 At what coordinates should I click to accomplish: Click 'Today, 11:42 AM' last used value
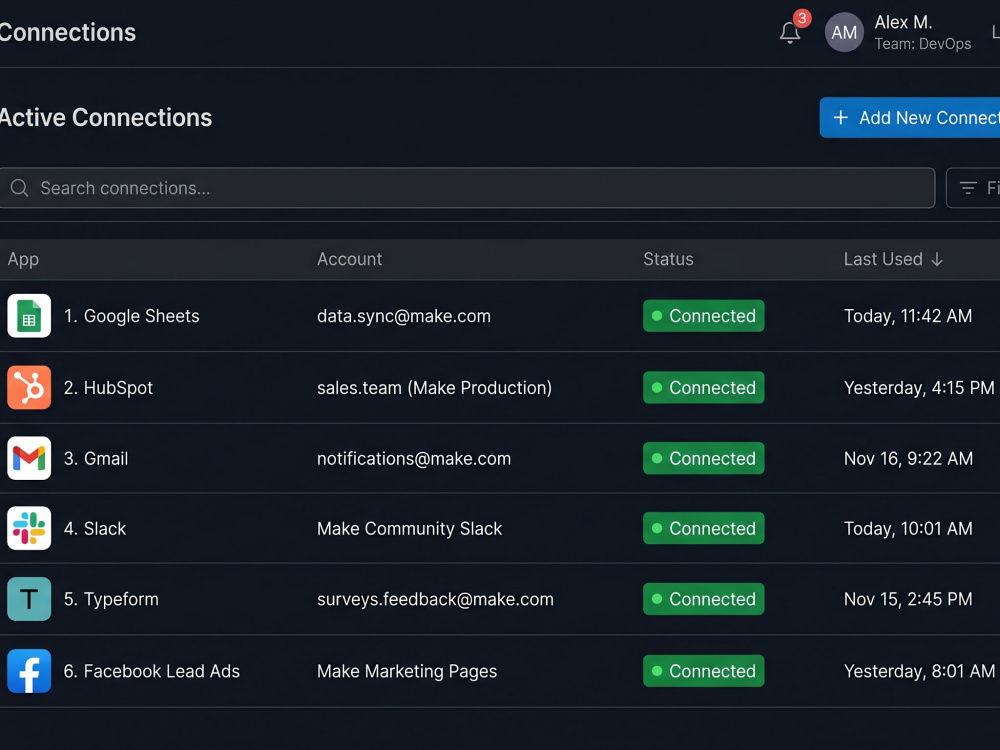(908, 316)
